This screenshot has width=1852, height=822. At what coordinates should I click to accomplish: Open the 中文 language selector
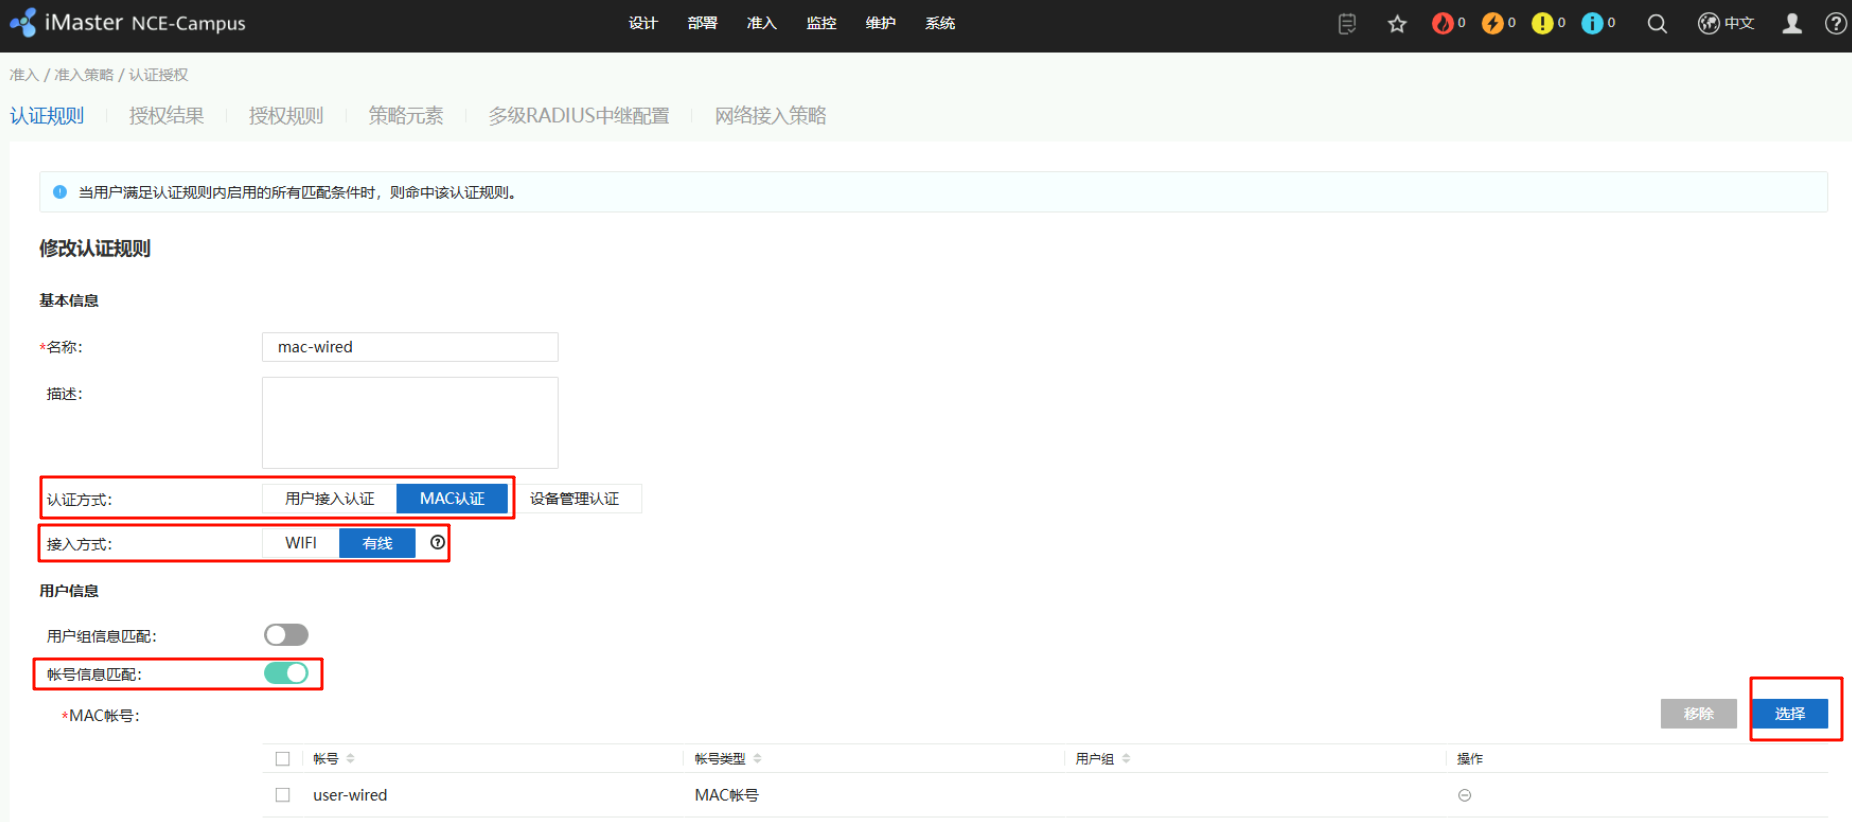click(1726, 23)
